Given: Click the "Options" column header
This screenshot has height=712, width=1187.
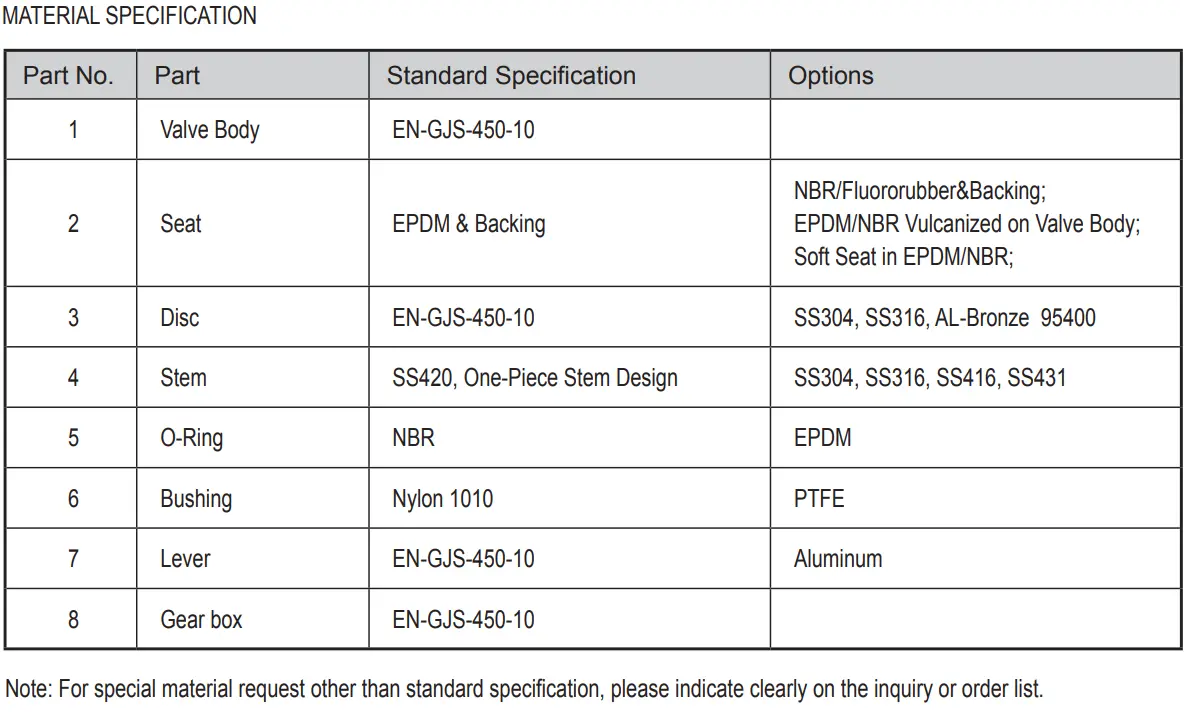Looking at the screenshot, I should pos(830,76).
